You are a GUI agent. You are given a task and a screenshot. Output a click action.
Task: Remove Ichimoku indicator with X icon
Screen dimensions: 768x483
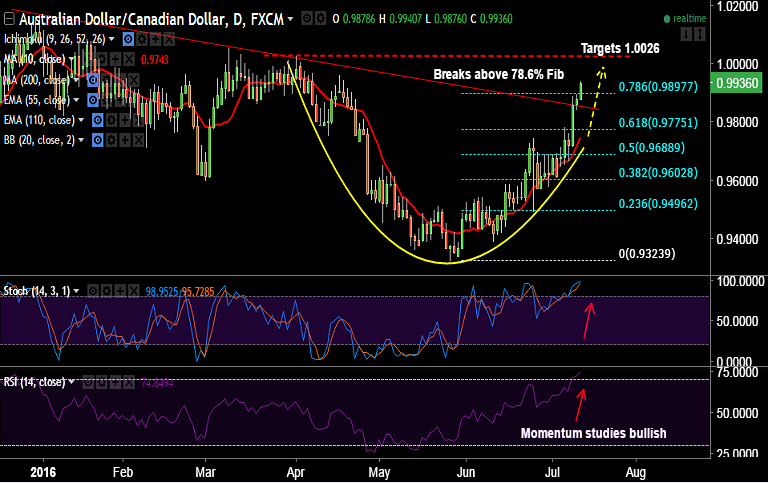point(168,39)
